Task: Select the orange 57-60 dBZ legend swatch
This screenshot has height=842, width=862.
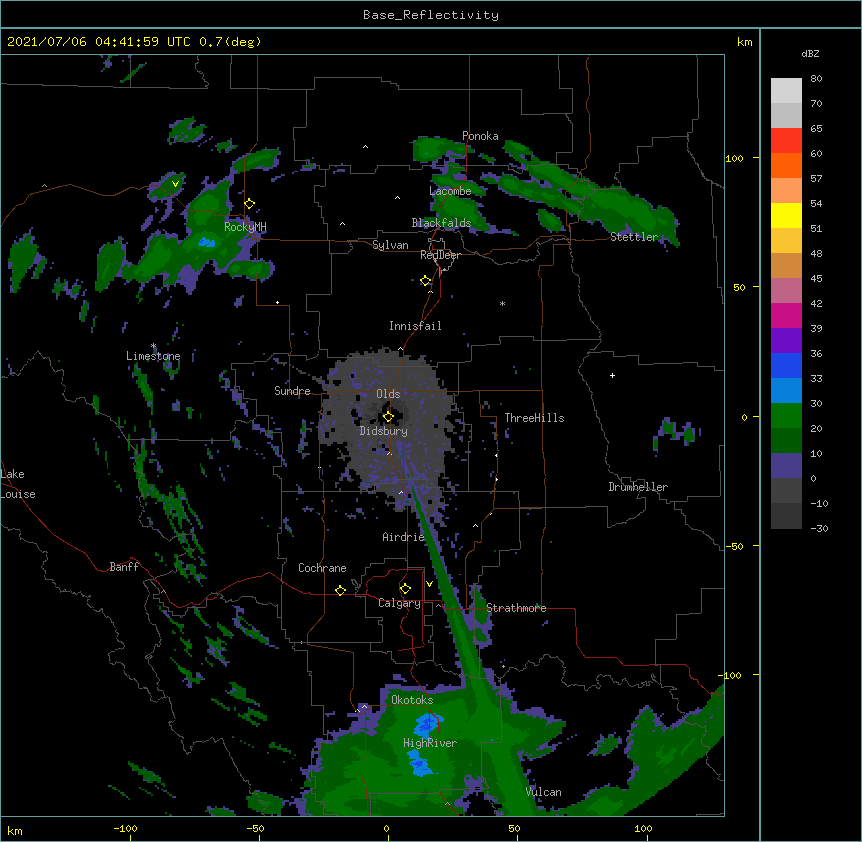Action: click(786, 165)
